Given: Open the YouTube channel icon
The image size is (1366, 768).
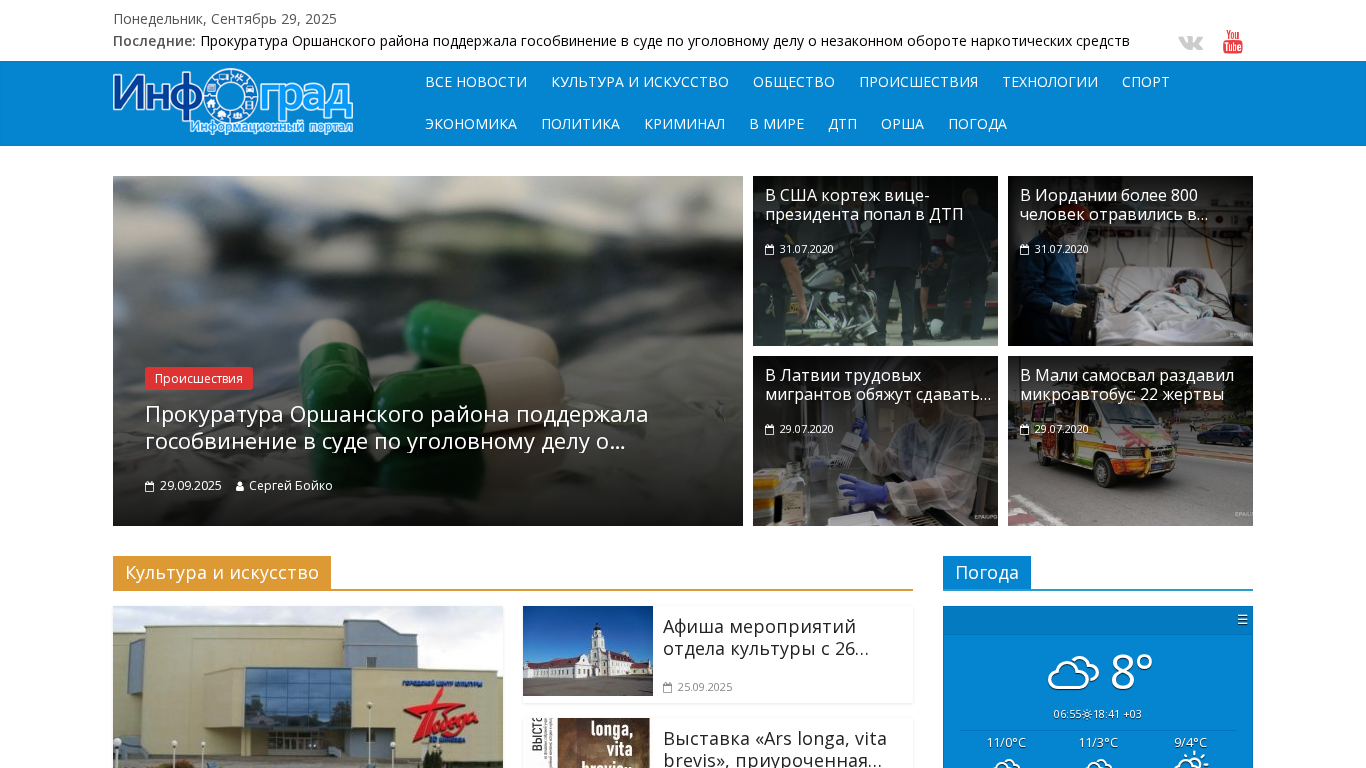Looking at the screenshot, I should coord(1233,42).
